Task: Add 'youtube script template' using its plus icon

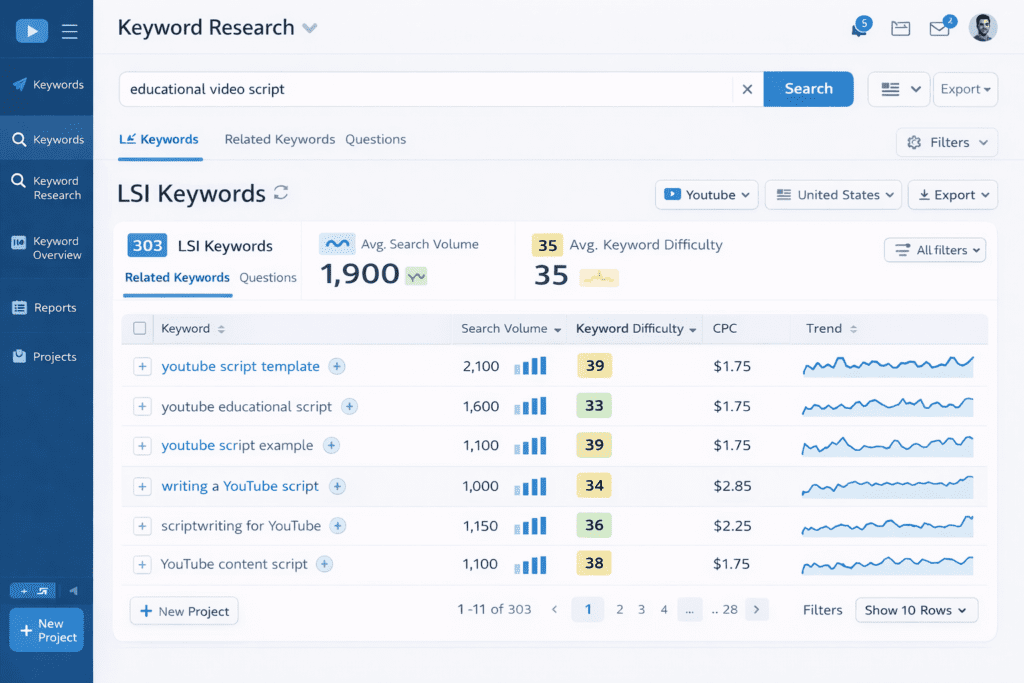Action: (x=337, y=366)
